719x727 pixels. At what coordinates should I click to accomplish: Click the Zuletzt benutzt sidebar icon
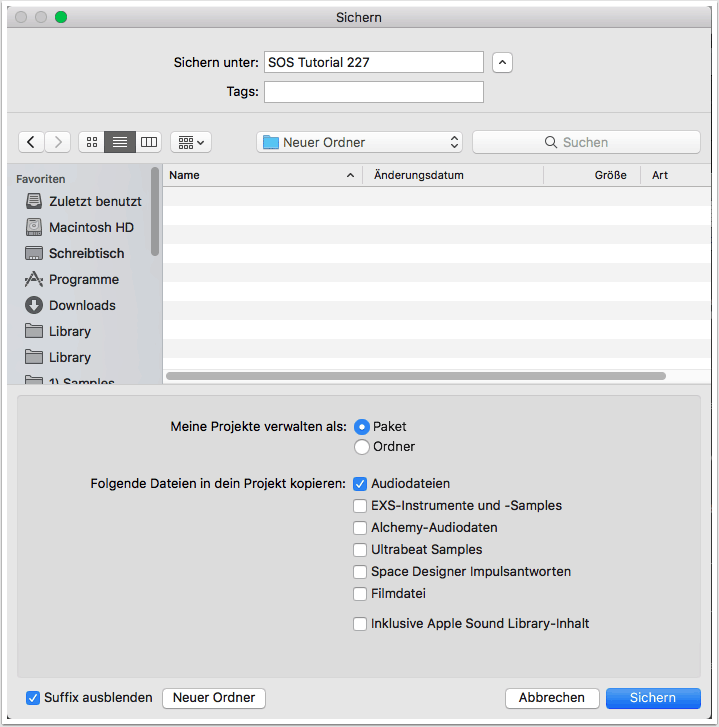tap(34, 201)
